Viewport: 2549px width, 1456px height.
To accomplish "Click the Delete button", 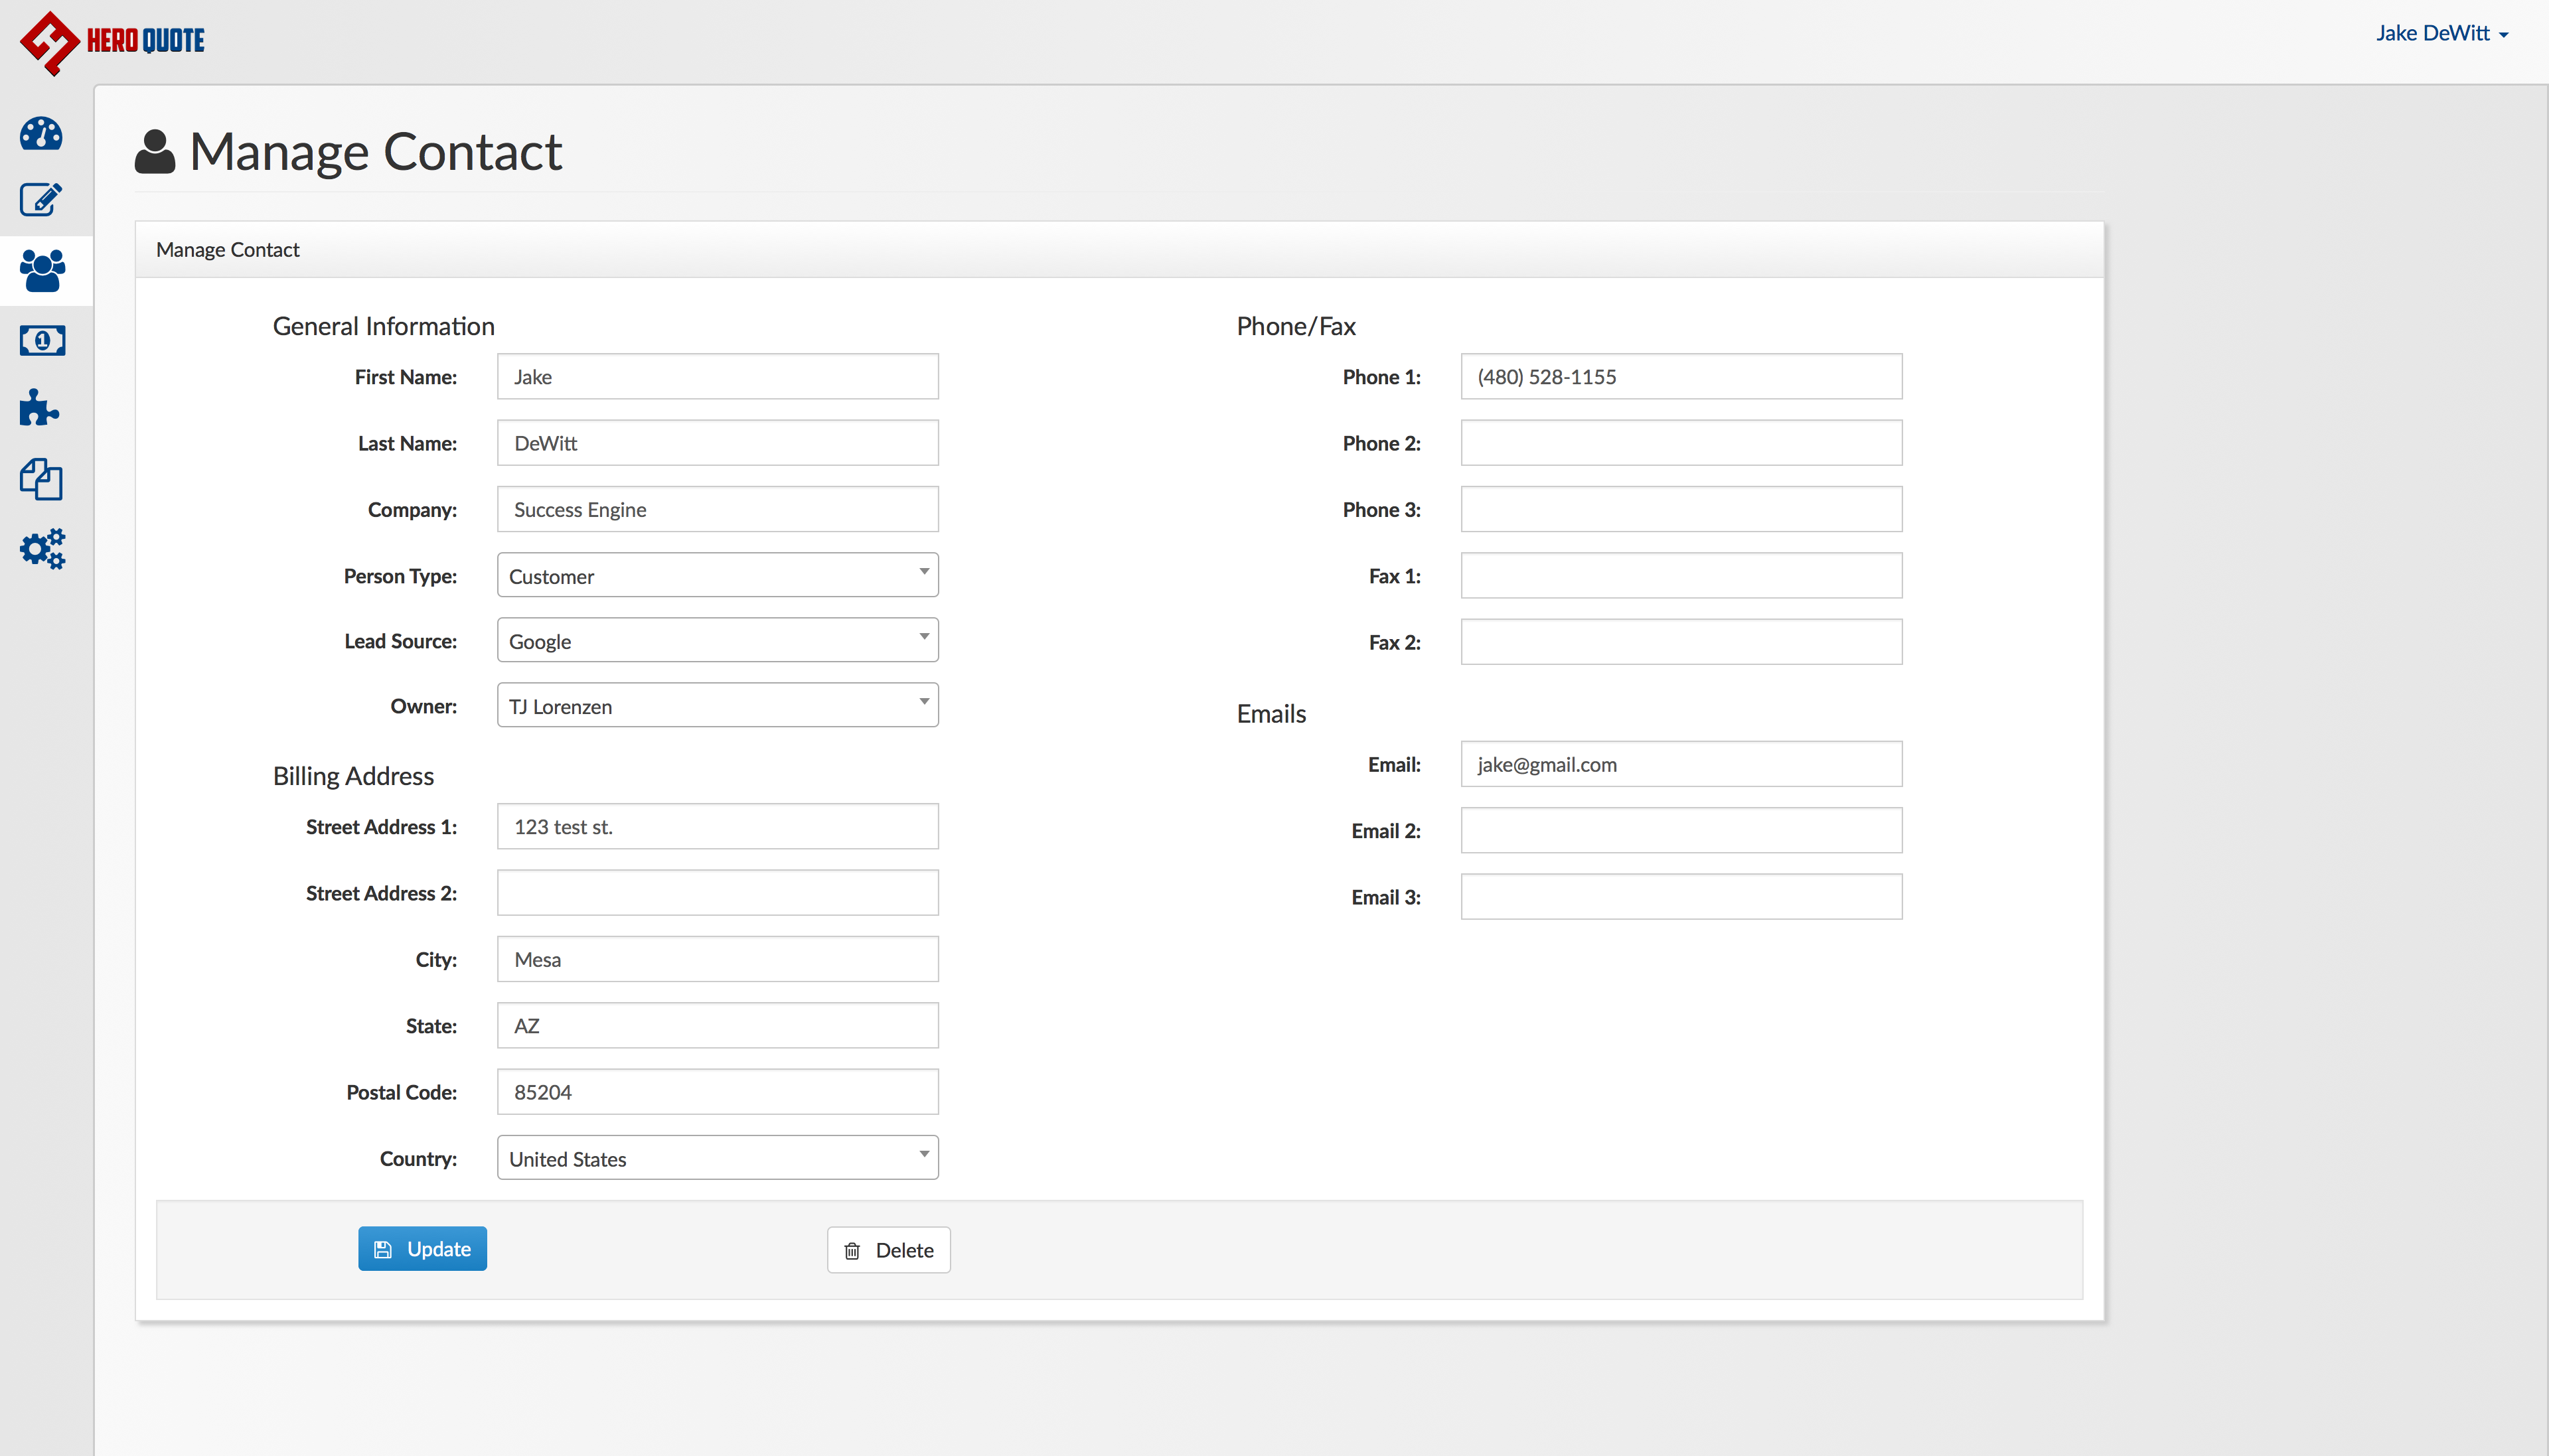I will click(888, 1250).
